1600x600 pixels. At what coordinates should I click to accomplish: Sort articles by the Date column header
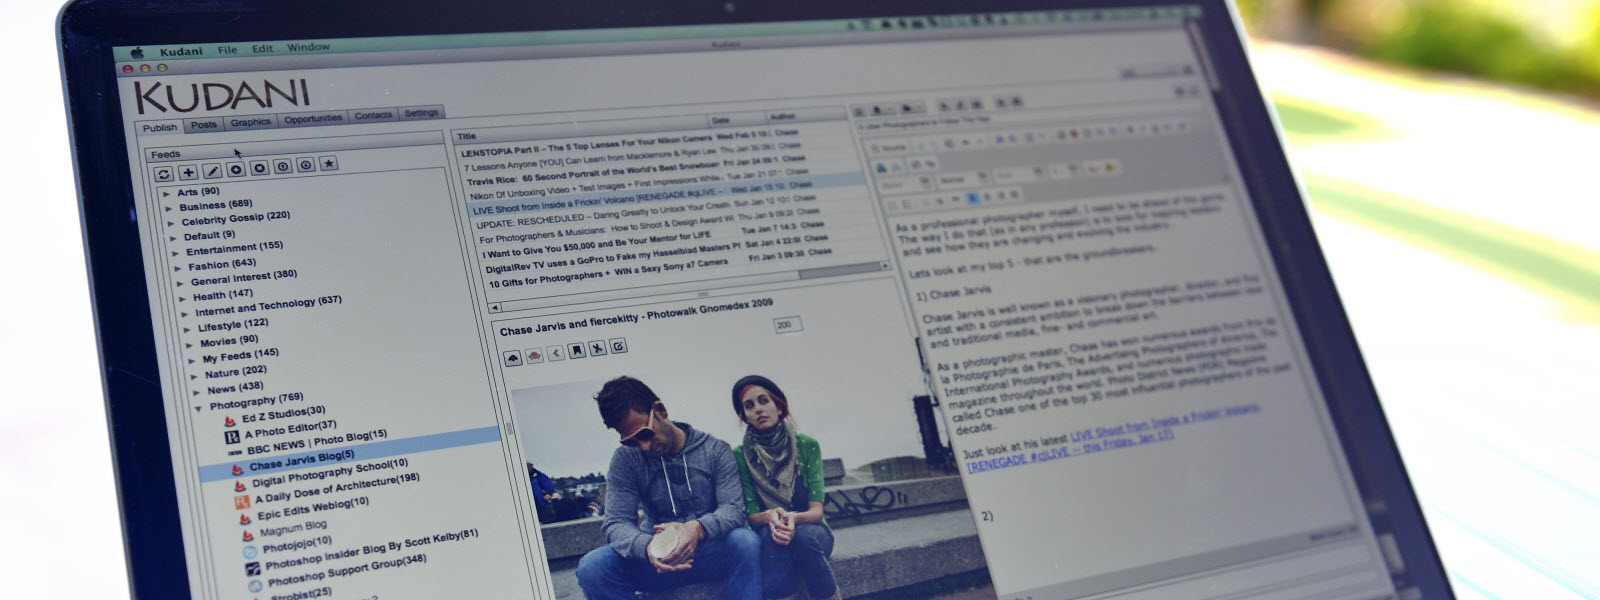720,121
